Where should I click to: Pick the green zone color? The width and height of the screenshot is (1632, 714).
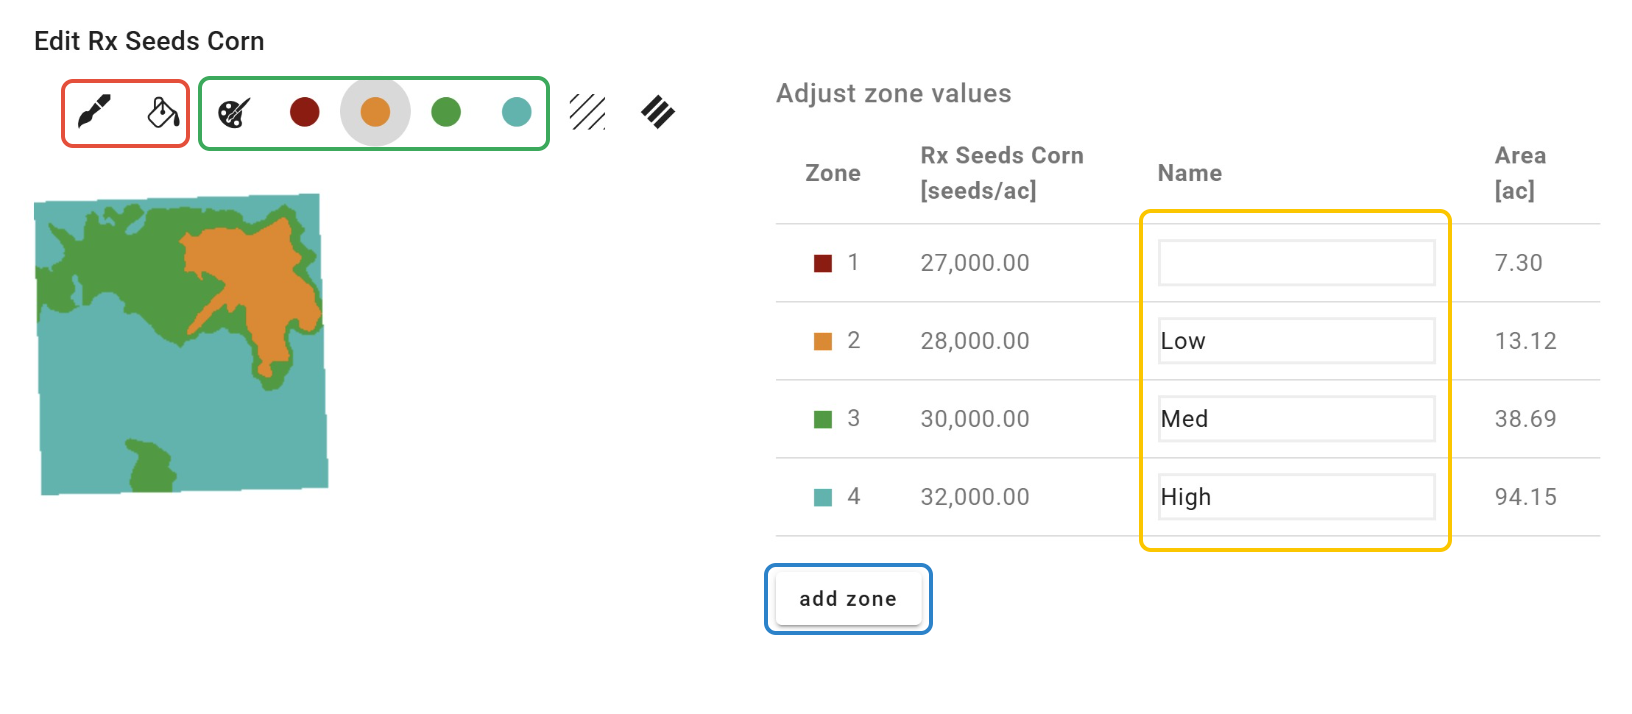(x=446, y=112)
